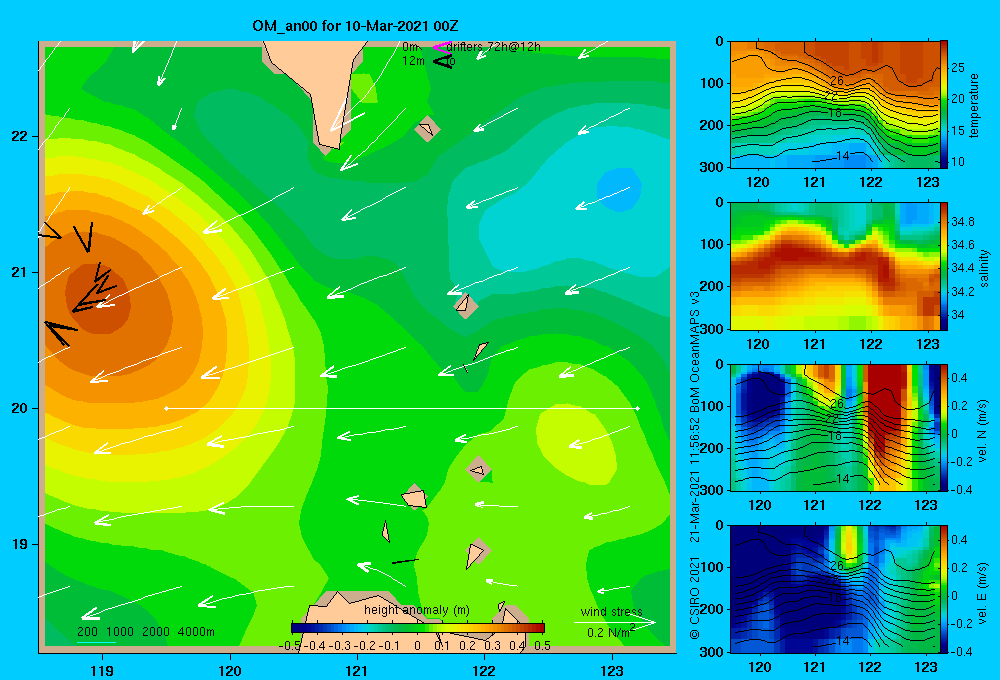Click the west endpoint of the 20N transect line
This screenshot has height=680, width=1000.
[x=166, y=408]
